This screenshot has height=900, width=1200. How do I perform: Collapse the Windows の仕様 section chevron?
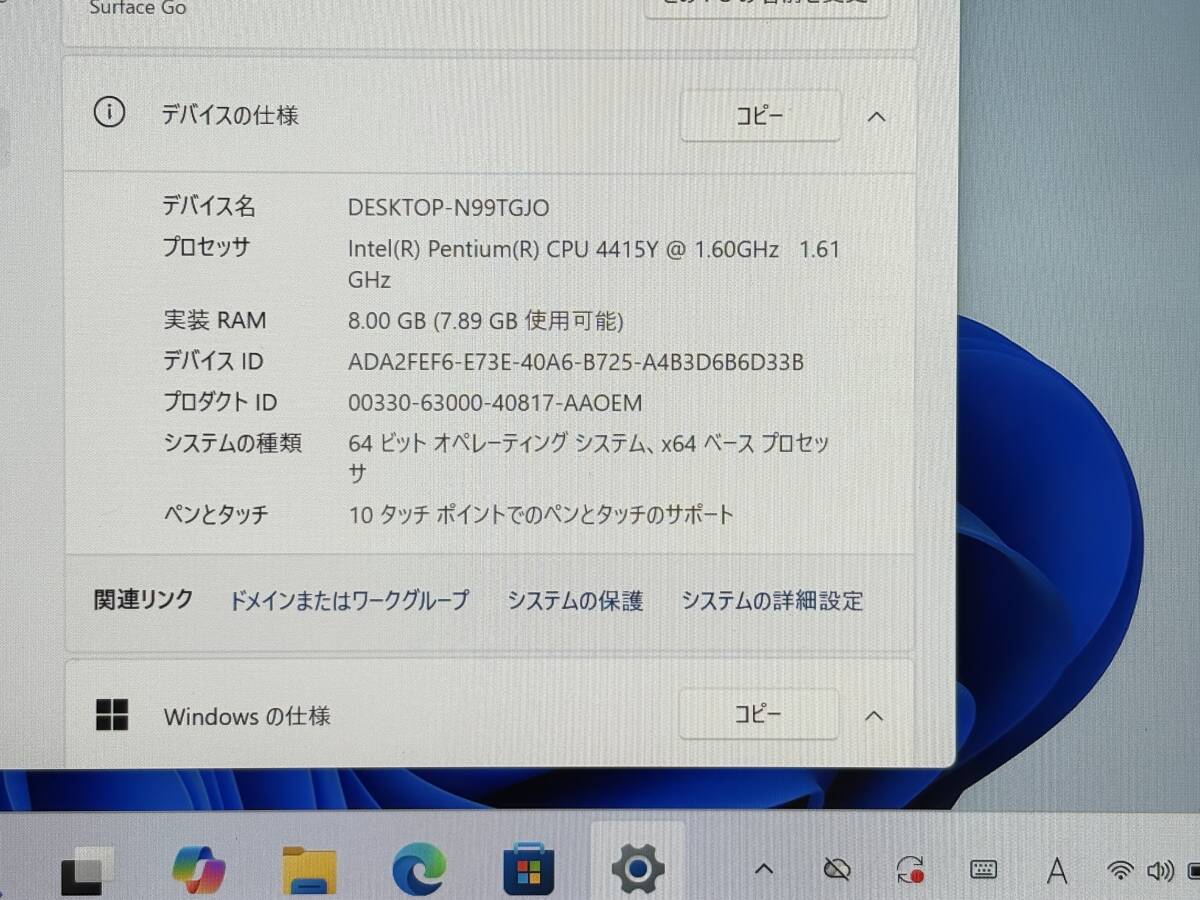point(874,715)
